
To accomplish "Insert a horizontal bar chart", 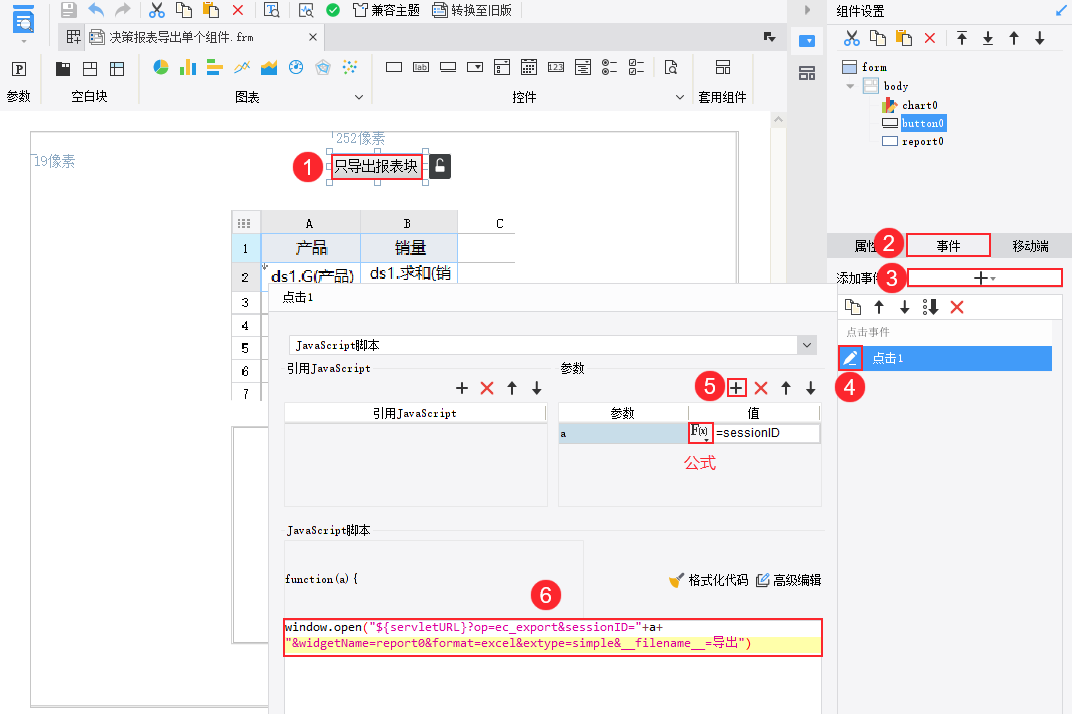I will click(x=215, y=67).
